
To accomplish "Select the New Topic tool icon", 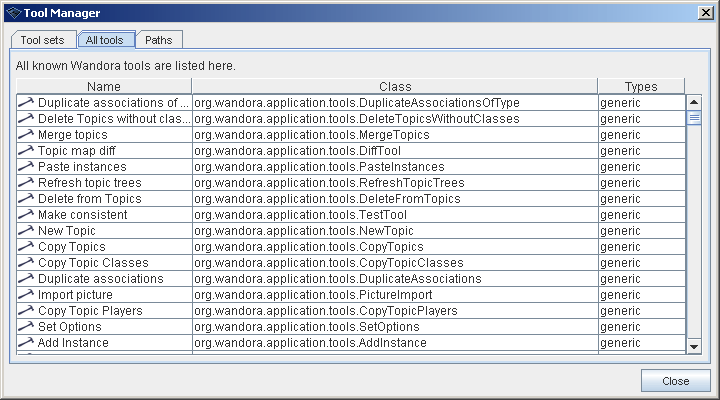I will 26,231.
